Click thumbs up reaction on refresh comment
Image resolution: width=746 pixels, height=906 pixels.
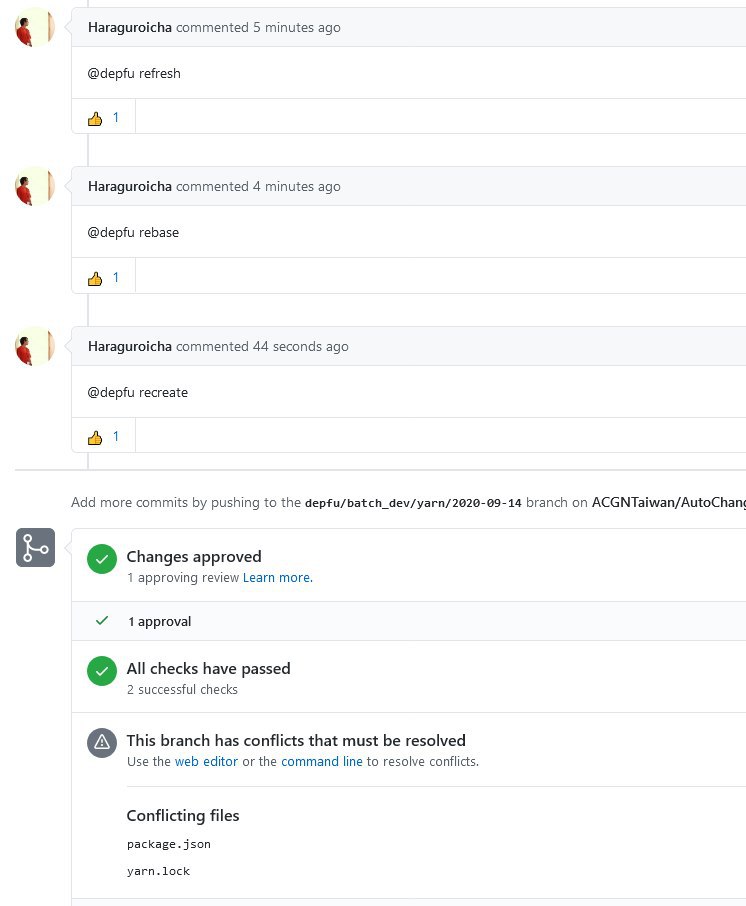point(103,118)
